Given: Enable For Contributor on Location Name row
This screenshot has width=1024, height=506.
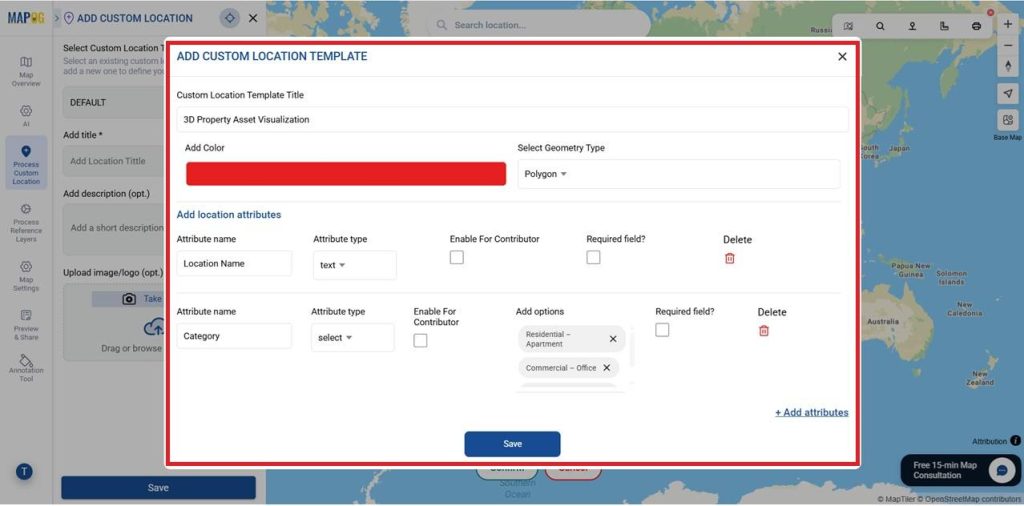Looking at the screenshot, I should 457,257.
